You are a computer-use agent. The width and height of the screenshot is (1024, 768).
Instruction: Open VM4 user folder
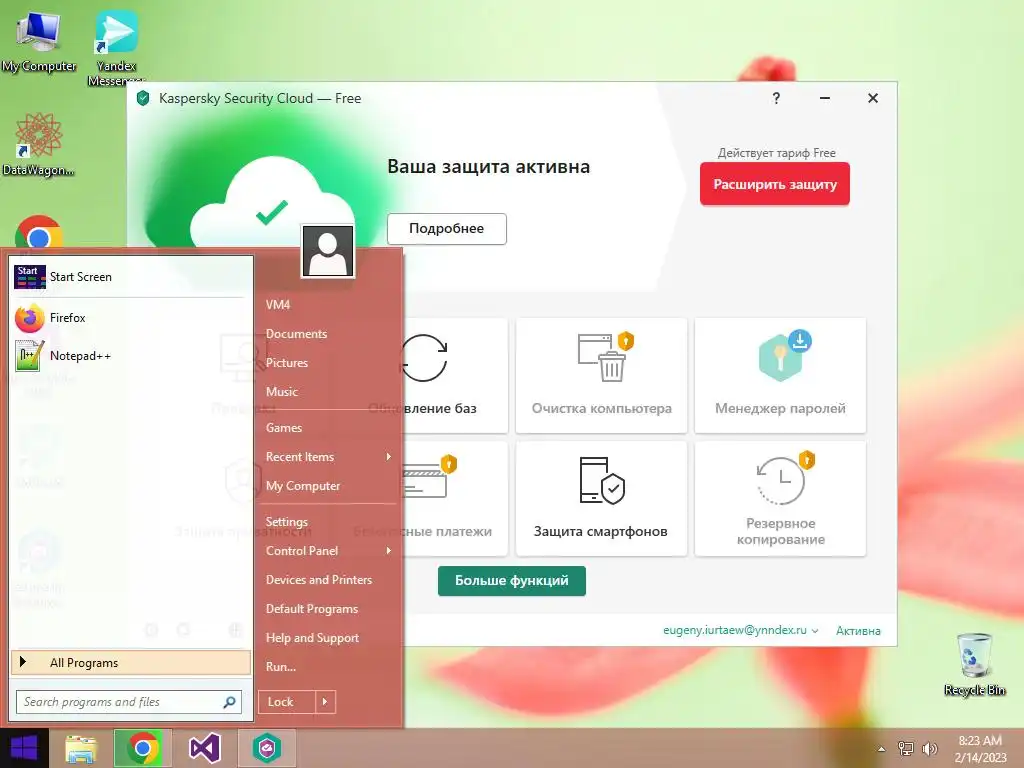[x=278, y=304]
